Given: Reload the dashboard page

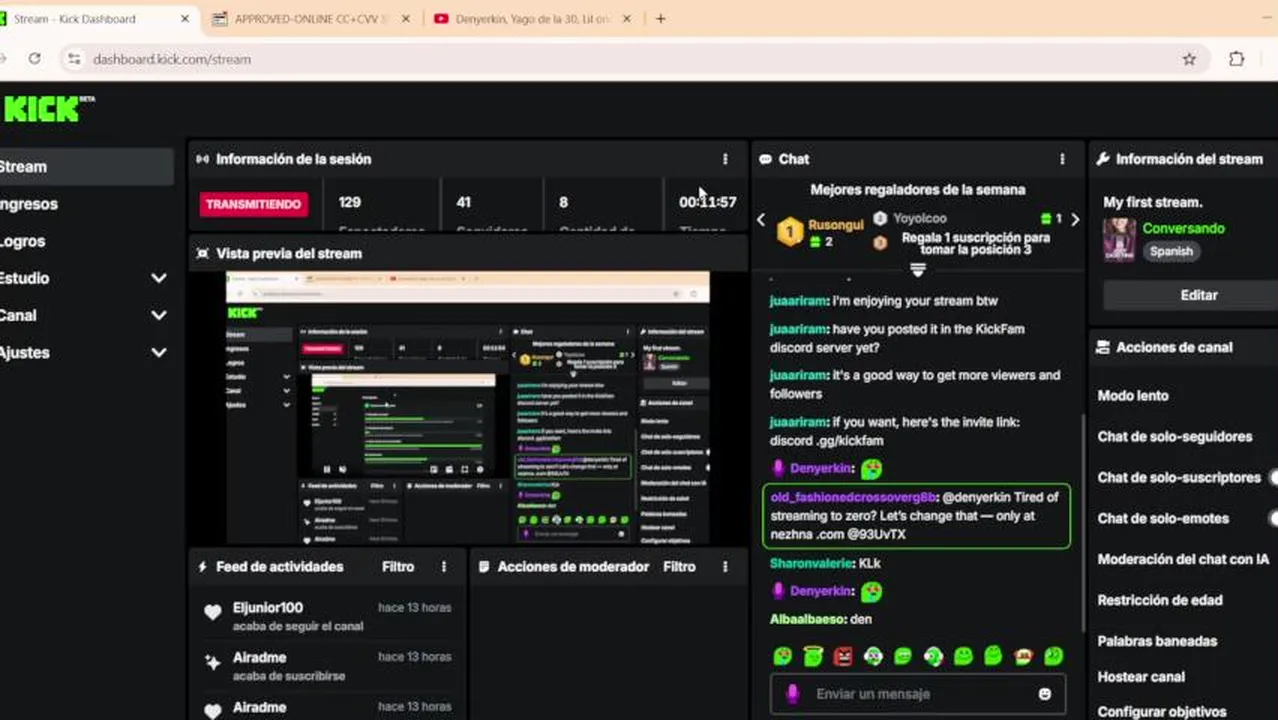Looking at the screenshot, I should pyautogui.click(x=35, y=59).
